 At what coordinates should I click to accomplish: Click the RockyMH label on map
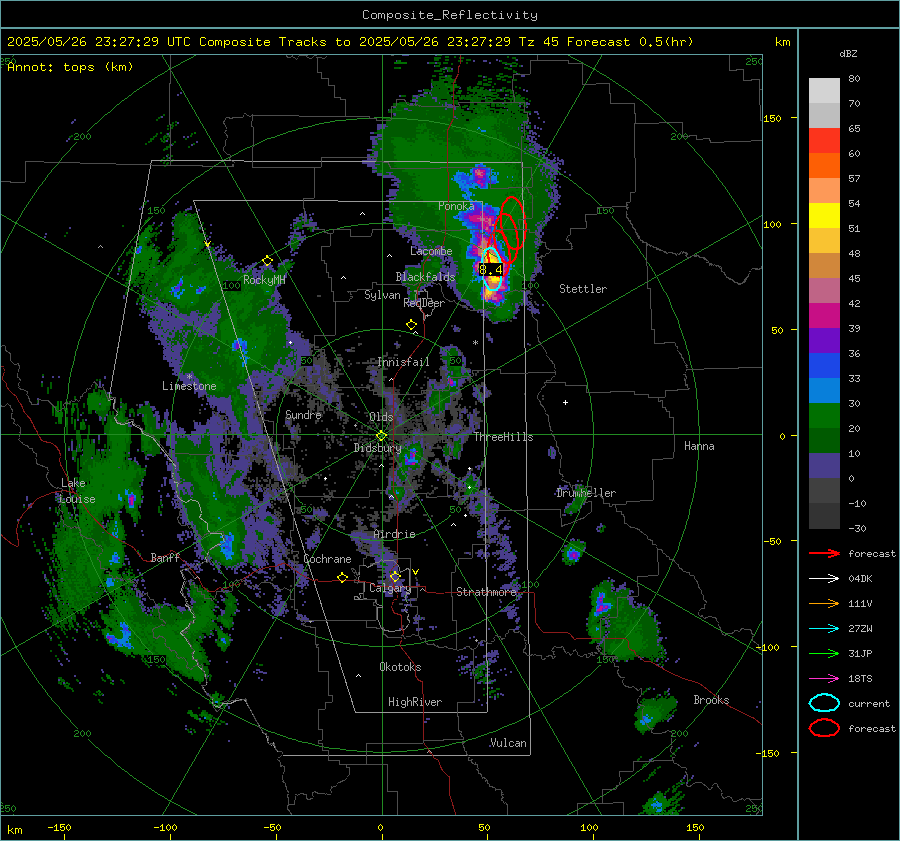tap(264, 280)
